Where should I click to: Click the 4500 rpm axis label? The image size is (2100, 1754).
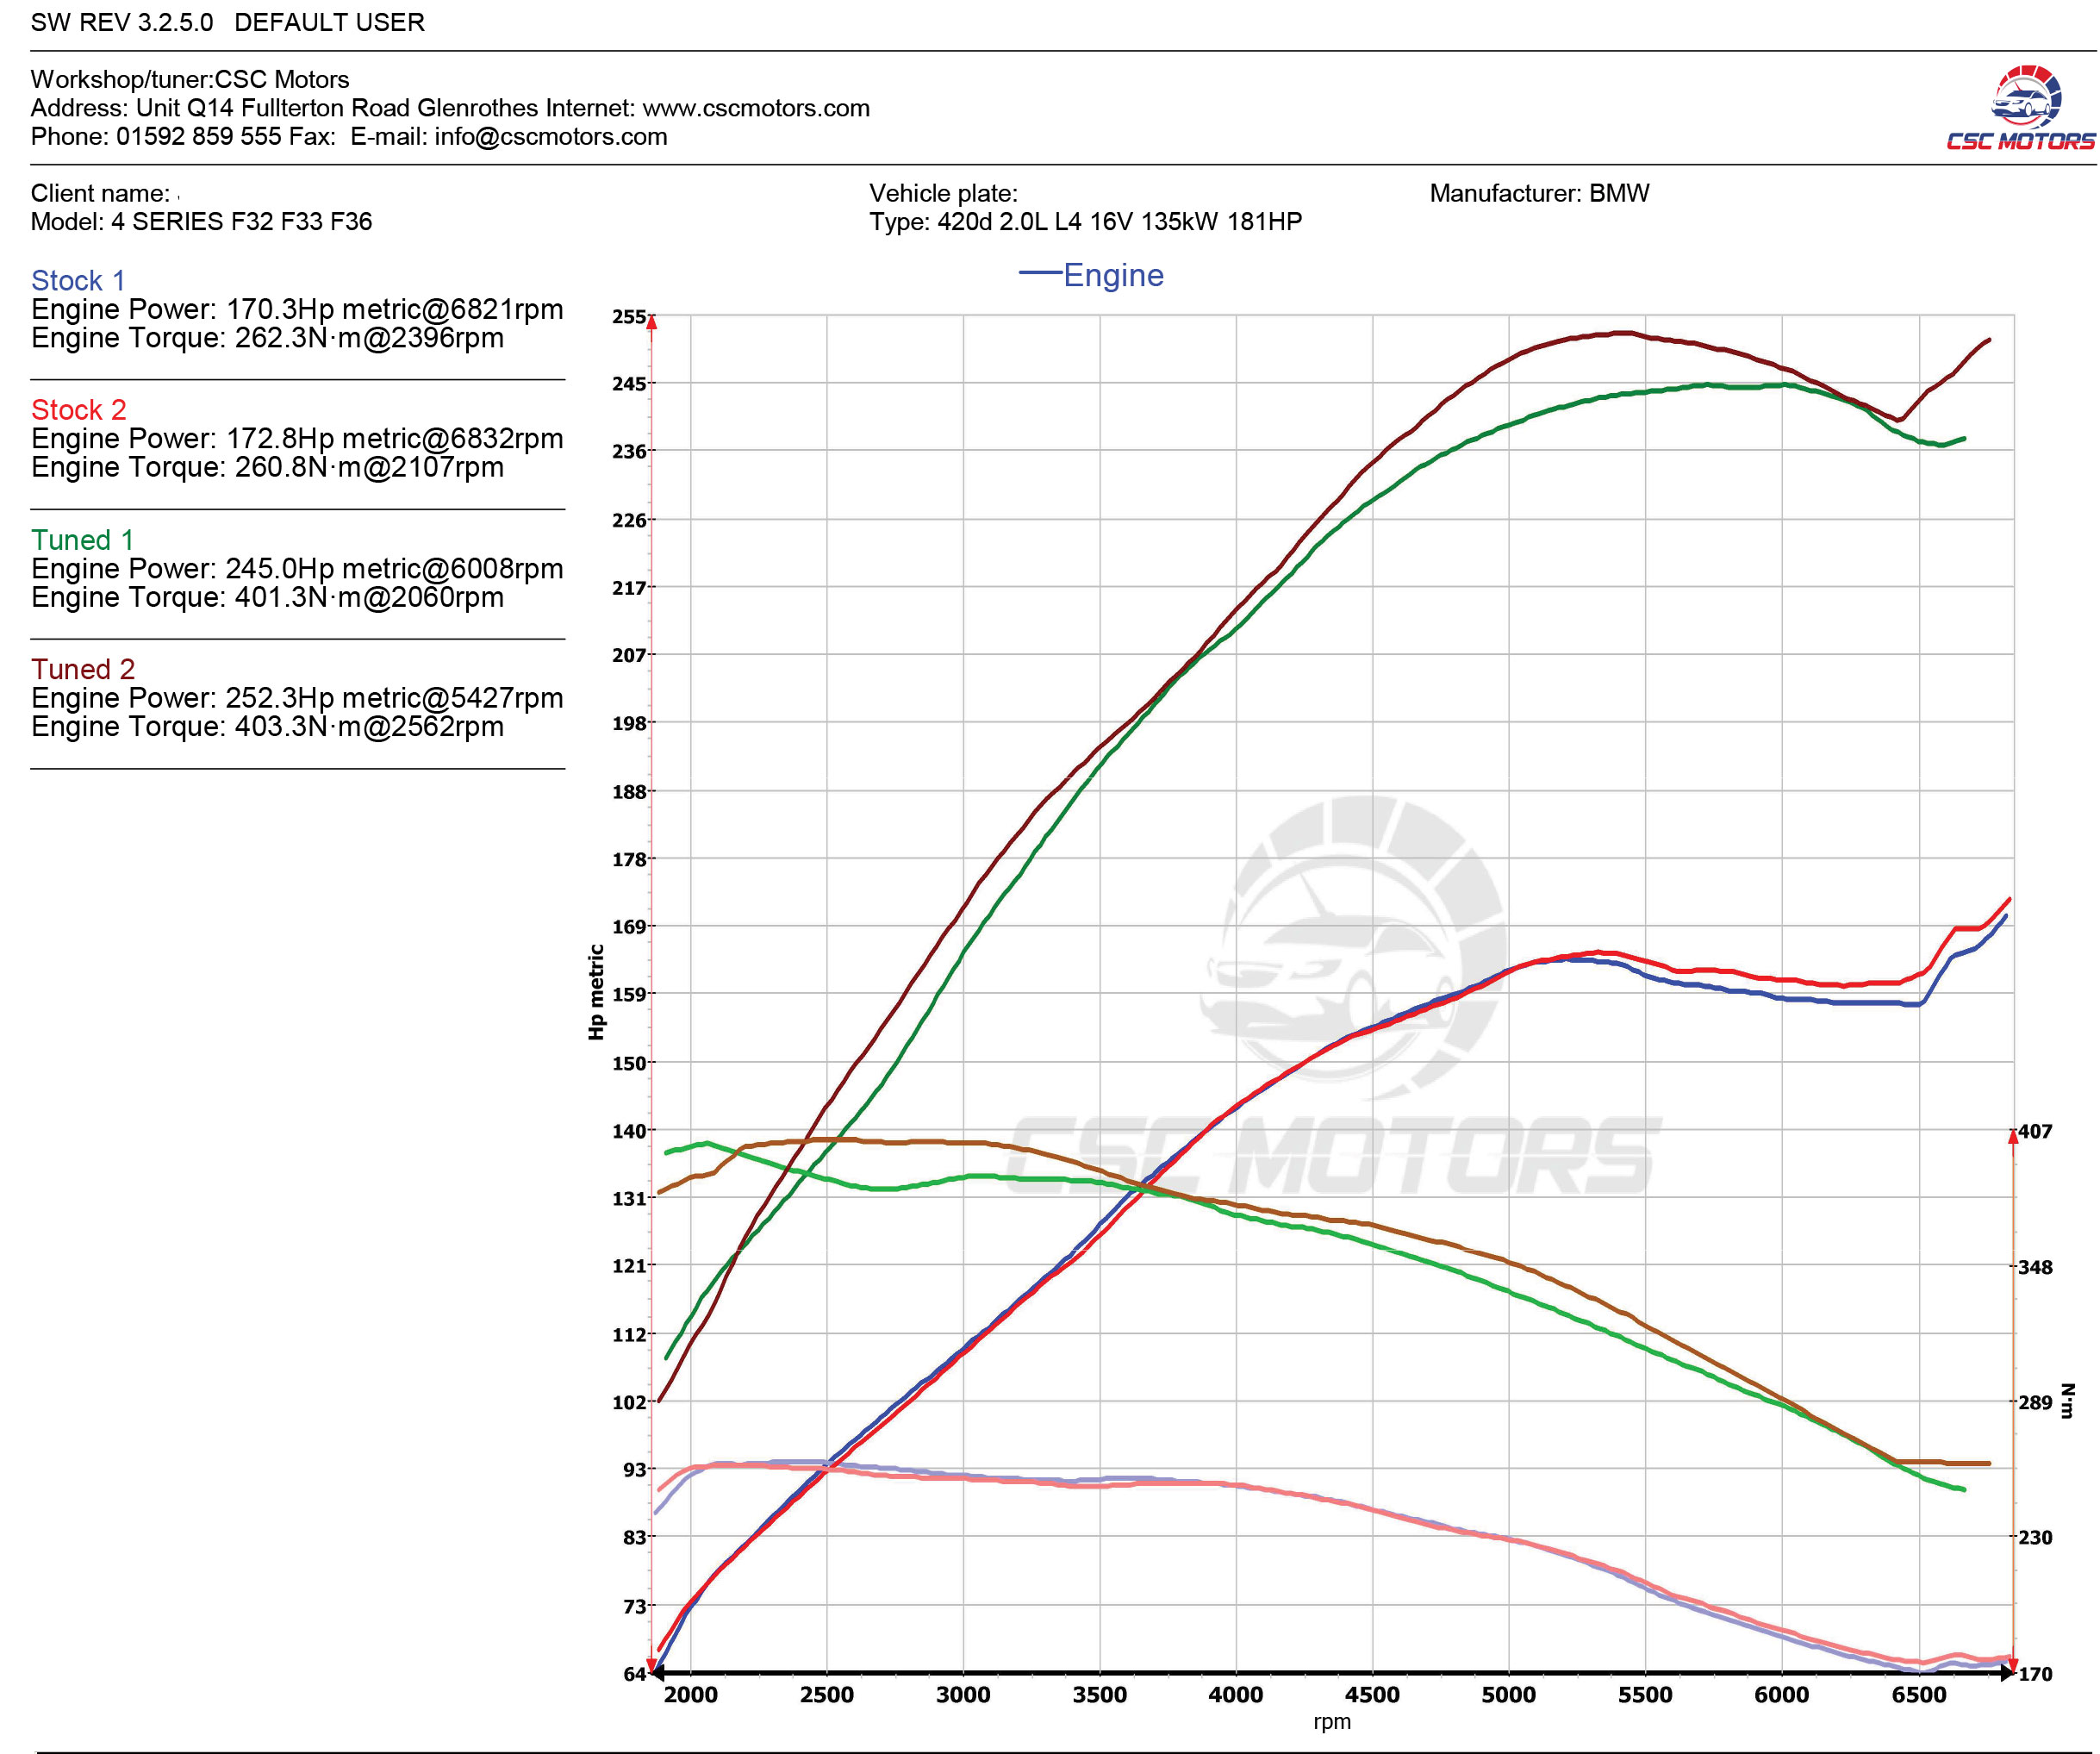(1372, 1694)
